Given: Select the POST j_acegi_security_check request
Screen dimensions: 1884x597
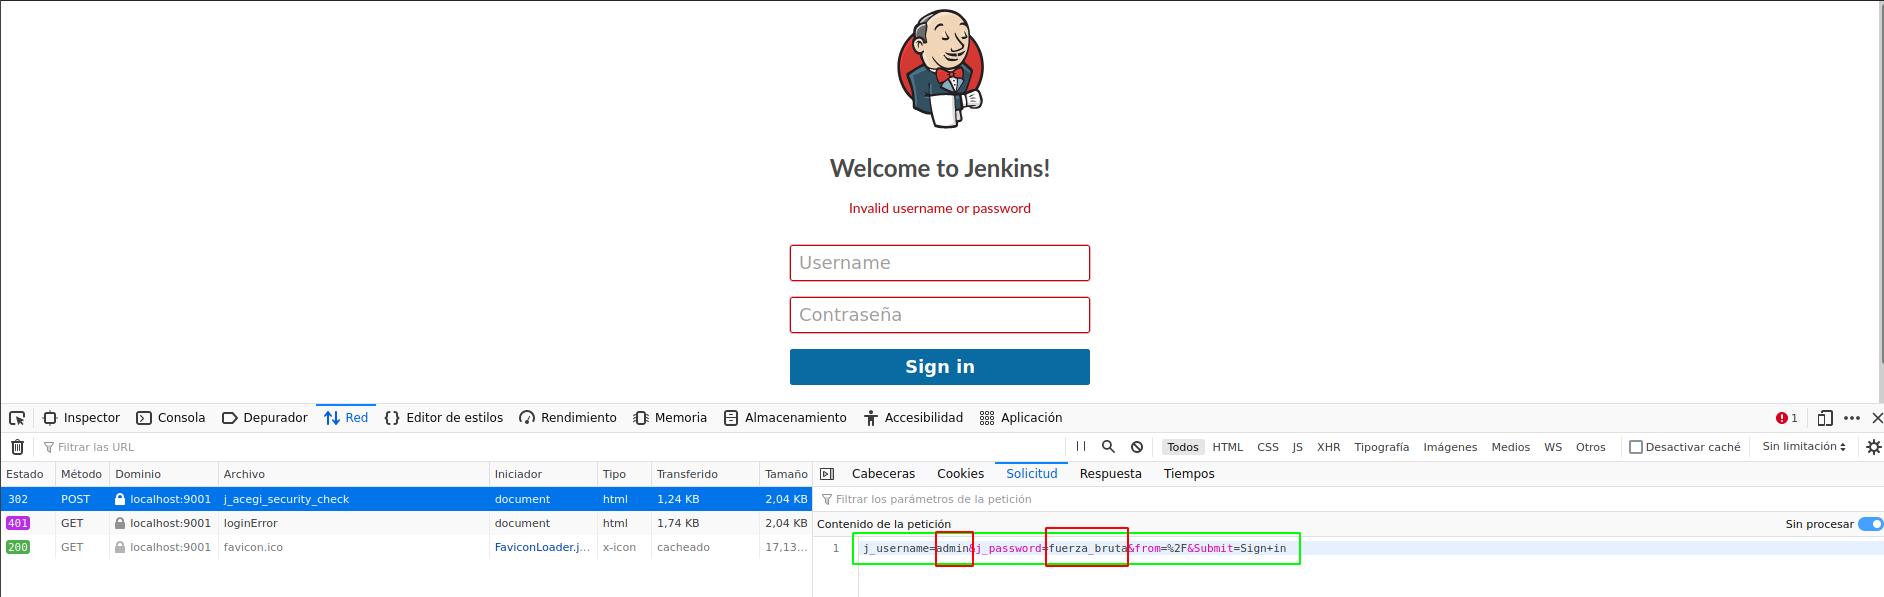Looking at the screenshot, I should point(406,499).
